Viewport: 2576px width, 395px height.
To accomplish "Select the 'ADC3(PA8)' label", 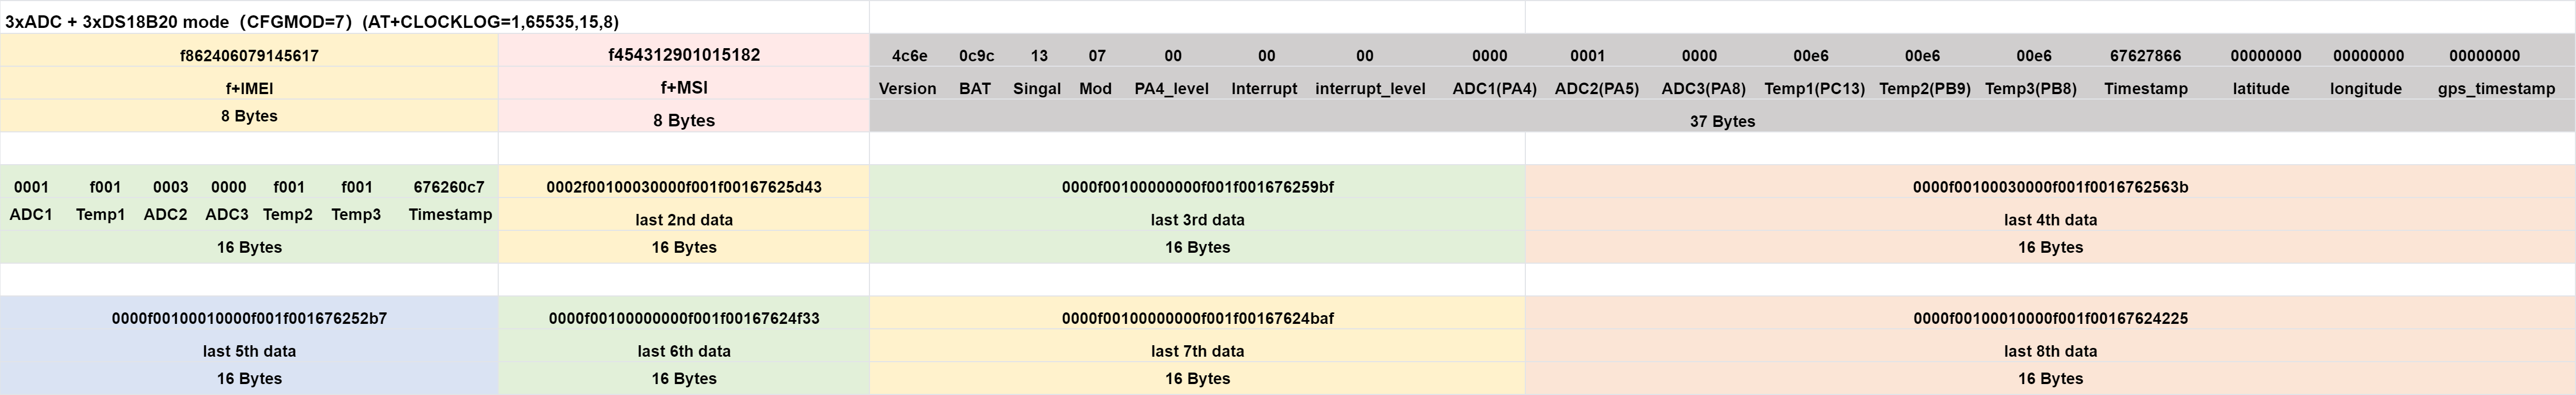I will tap(1703, 89).
